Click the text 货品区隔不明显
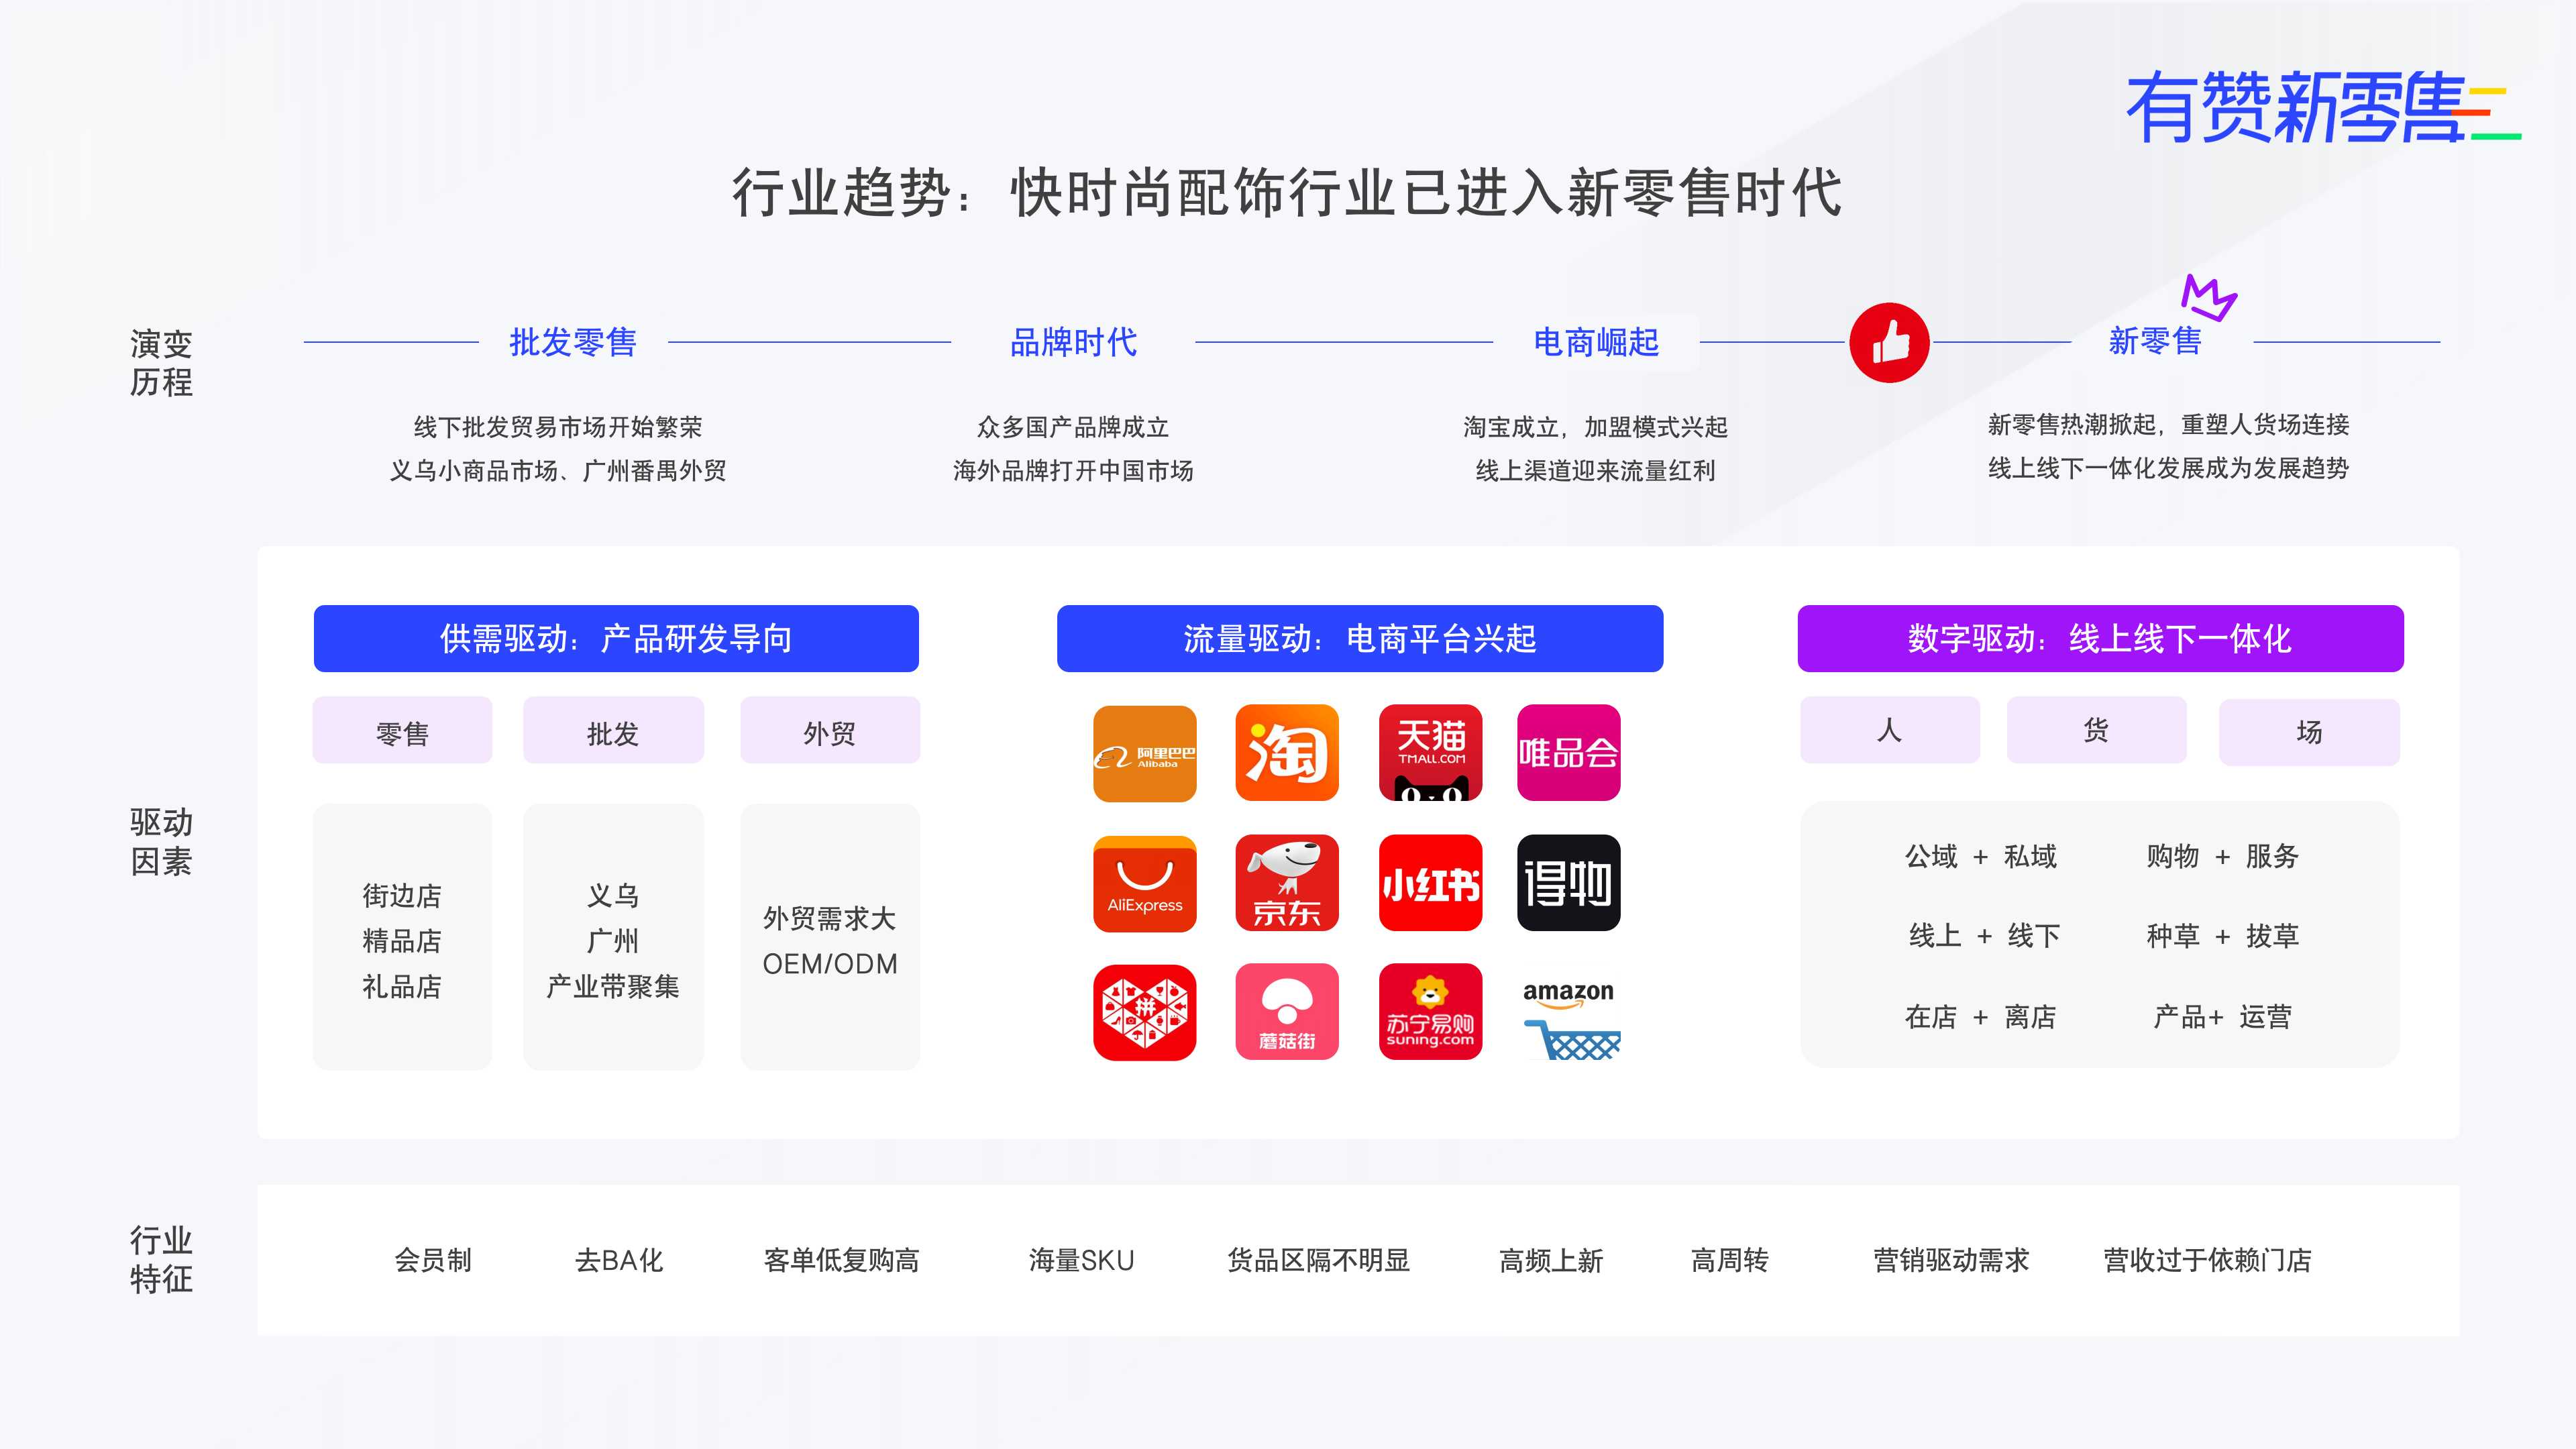 (x=1318, y=1260)
